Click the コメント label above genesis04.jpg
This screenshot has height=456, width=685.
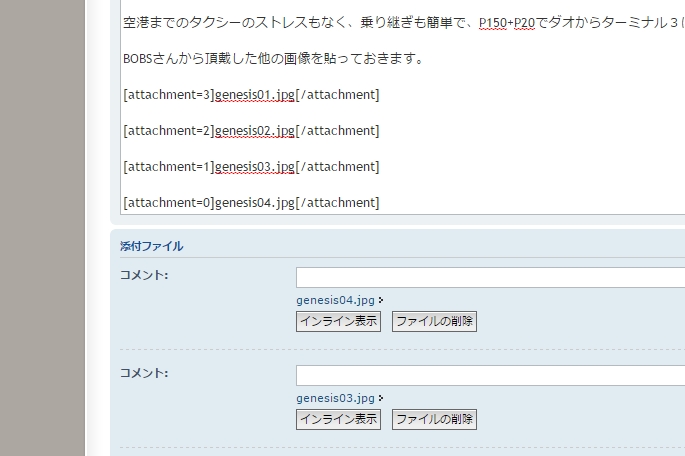pyautogui.click(x=144, y=275)
